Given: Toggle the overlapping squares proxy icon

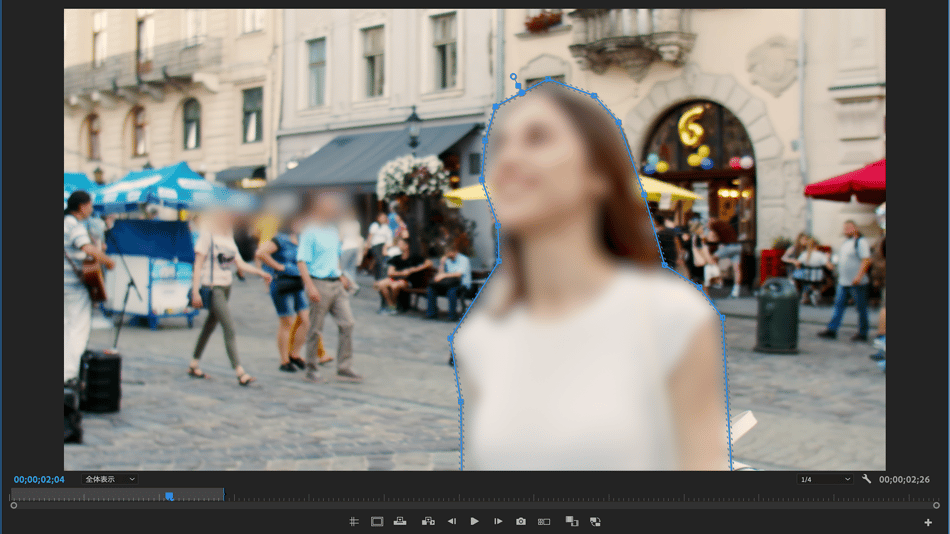Looking at the screenshot, I should tap(572, 521).
